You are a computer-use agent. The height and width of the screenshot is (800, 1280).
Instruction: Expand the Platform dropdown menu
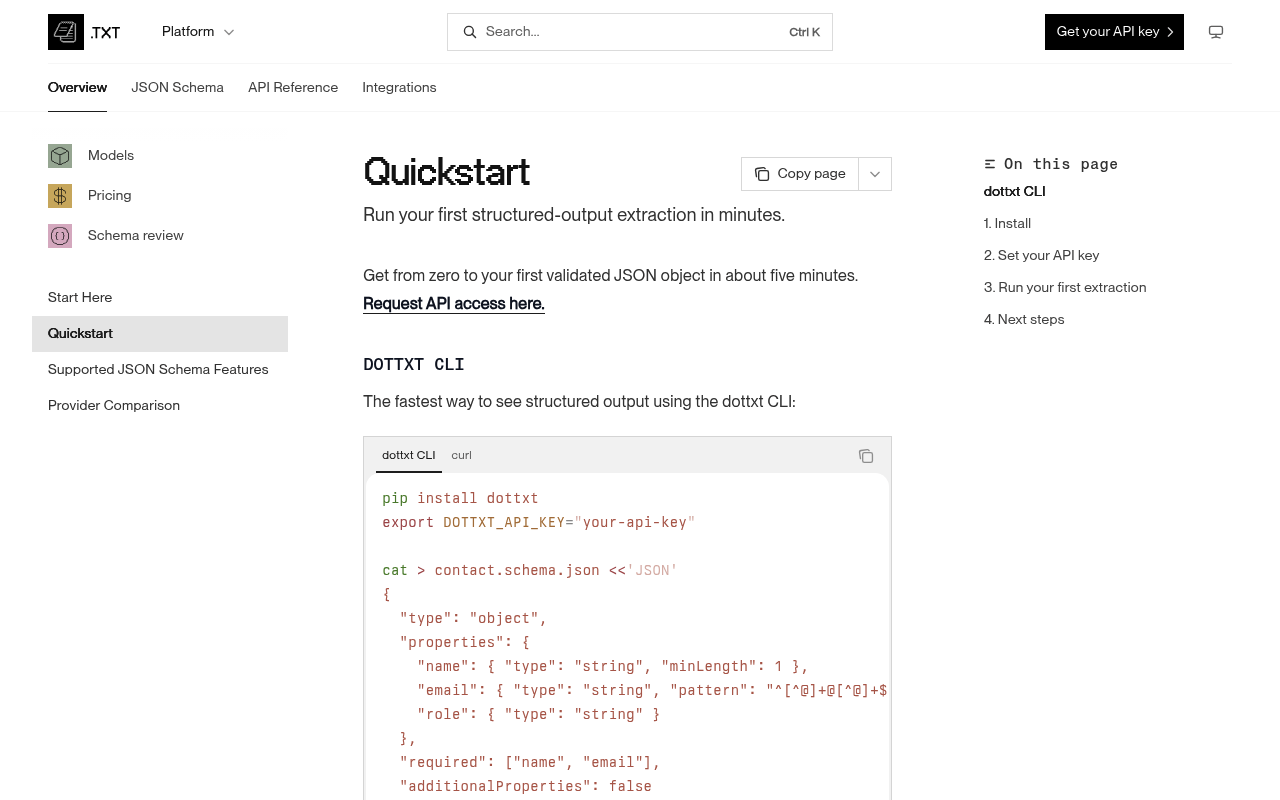click(198, 32)
